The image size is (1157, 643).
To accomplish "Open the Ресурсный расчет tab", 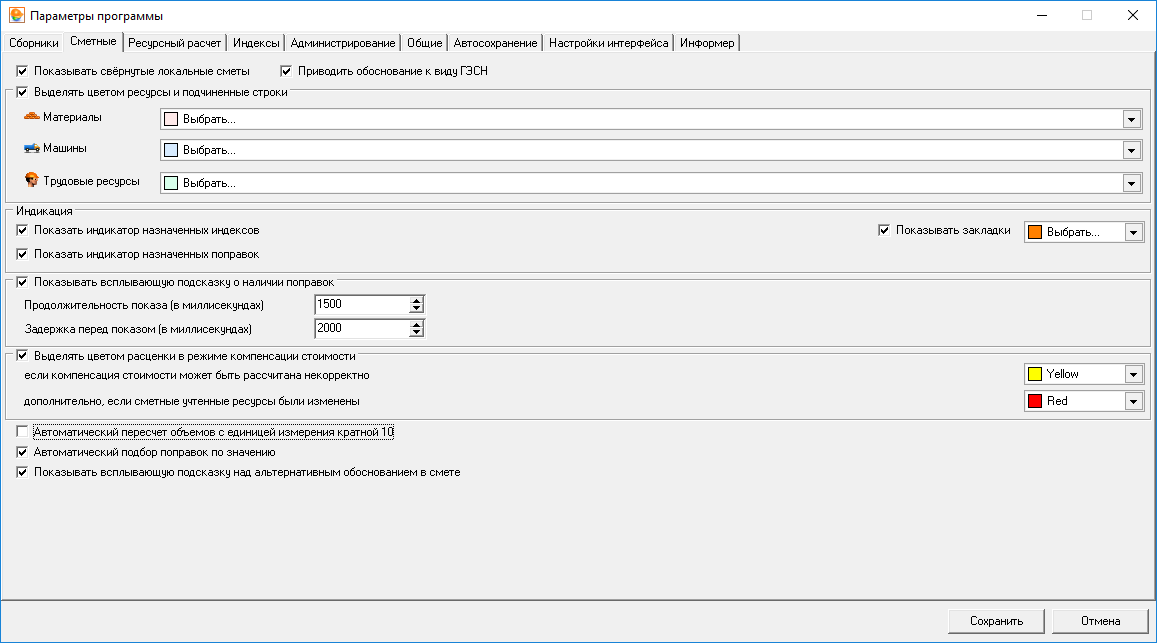I will [174, 43].
